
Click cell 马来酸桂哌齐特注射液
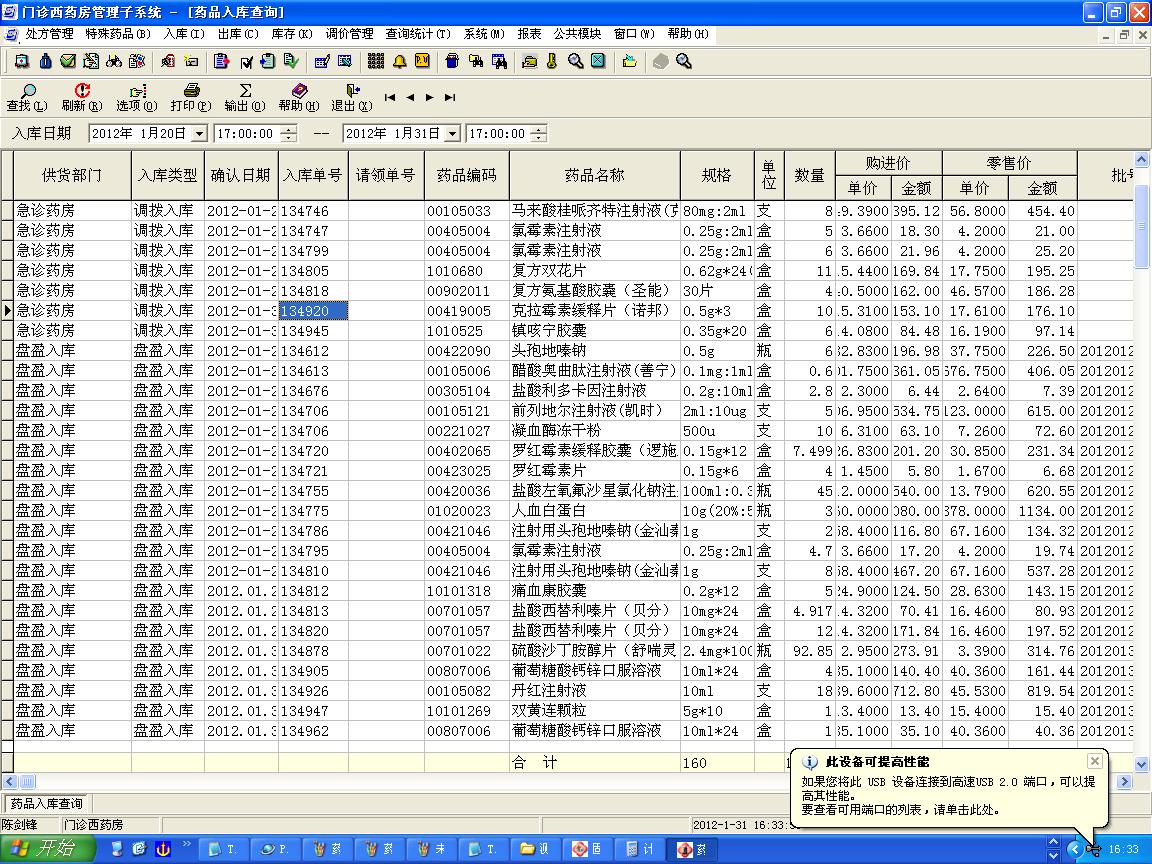594,211
